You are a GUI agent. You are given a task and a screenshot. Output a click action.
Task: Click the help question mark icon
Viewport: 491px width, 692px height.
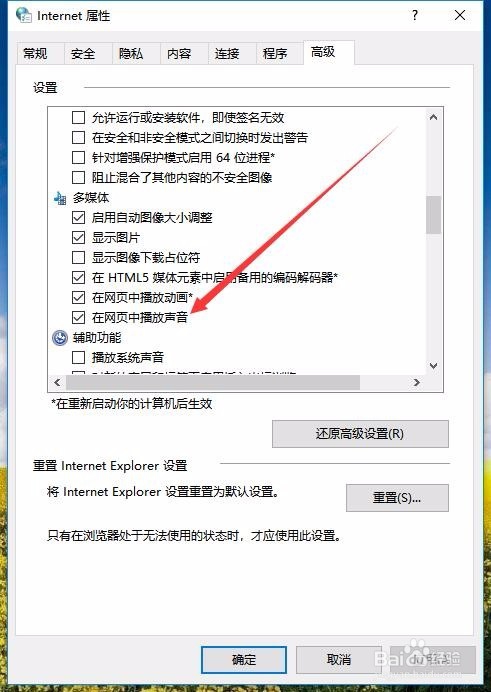click(414, 15)
